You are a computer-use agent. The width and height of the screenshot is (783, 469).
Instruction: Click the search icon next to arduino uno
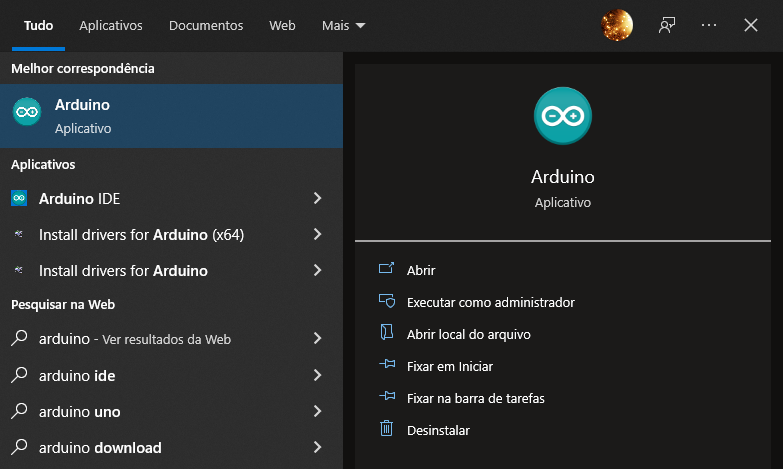click(19, 411)
